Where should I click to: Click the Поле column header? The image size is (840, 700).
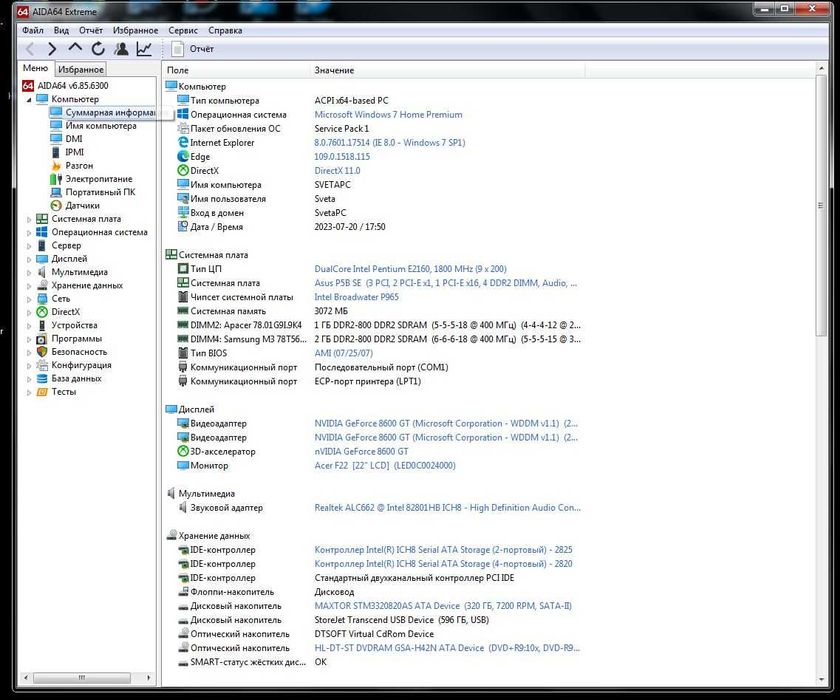tap(236, 70)
